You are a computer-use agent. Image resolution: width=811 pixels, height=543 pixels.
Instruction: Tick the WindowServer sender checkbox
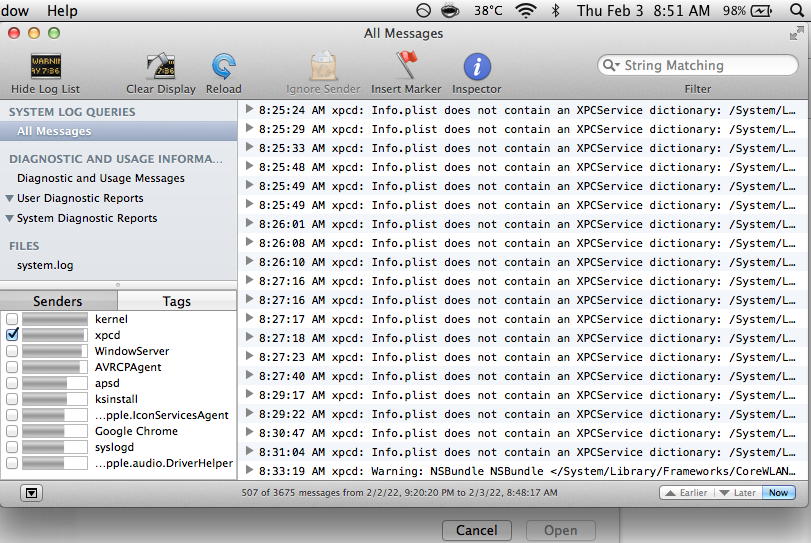(x=12, y=351)
